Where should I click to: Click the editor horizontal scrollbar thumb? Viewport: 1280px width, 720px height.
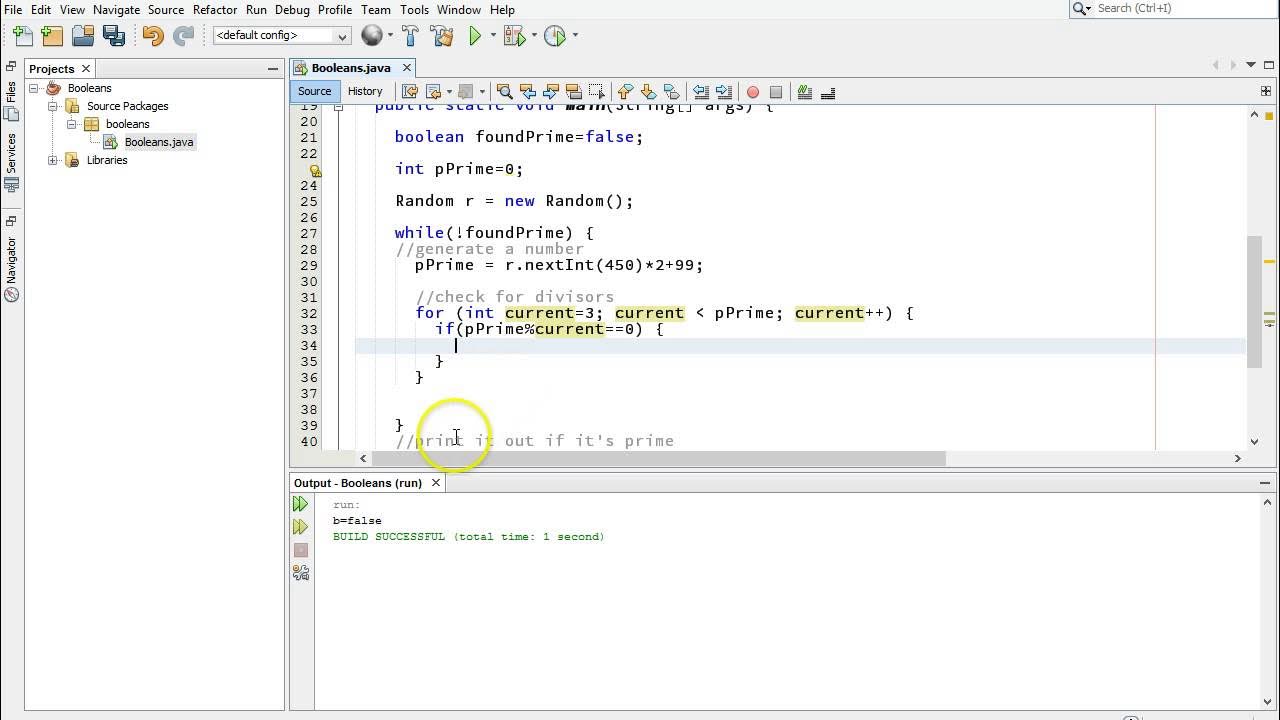pyautogui.click(x=659, y=458)
